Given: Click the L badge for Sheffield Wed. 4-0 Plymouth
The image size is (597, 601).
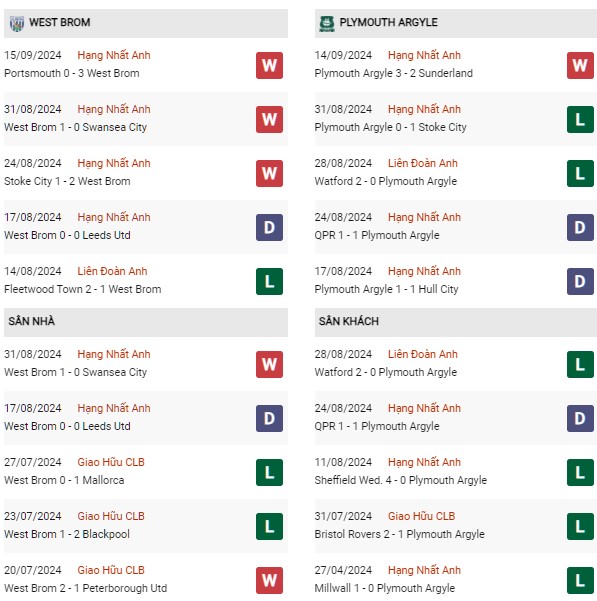Looking at the screenshot, I should pyautogui.click(x=580, y=472).
